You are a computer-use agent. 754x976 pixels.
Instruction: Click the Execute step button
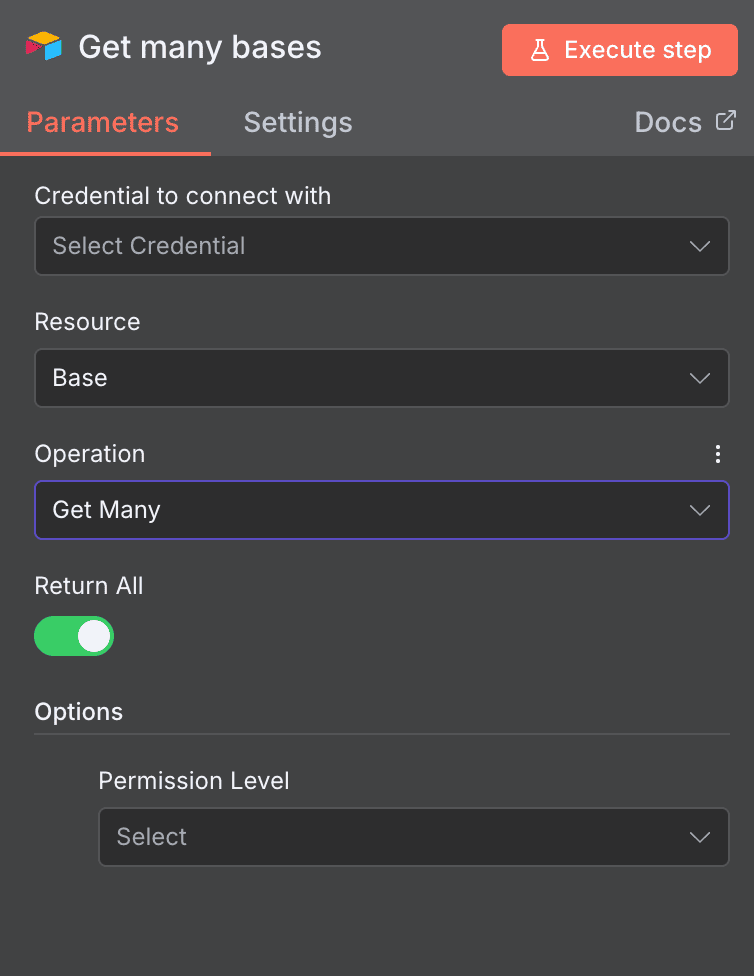click(619, 49)
